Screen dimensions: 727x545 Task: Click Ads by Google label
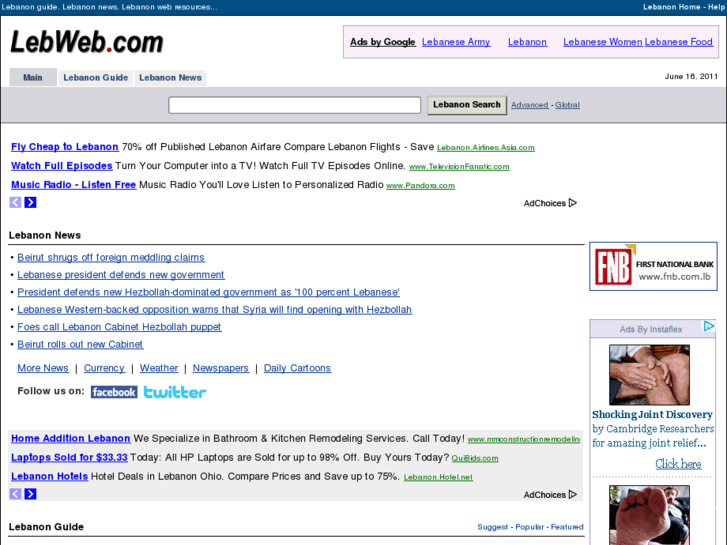coord(383,42)
